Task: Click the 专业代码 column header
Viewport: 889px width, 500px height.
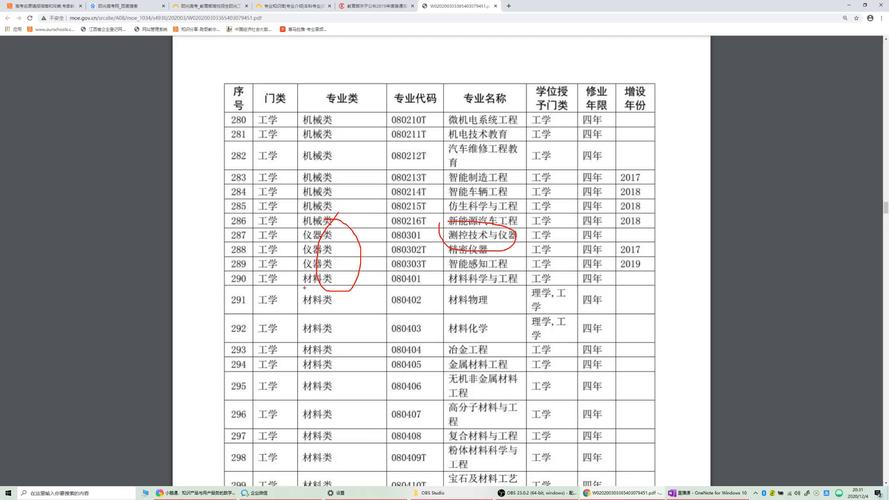Action: coord(415,98)
